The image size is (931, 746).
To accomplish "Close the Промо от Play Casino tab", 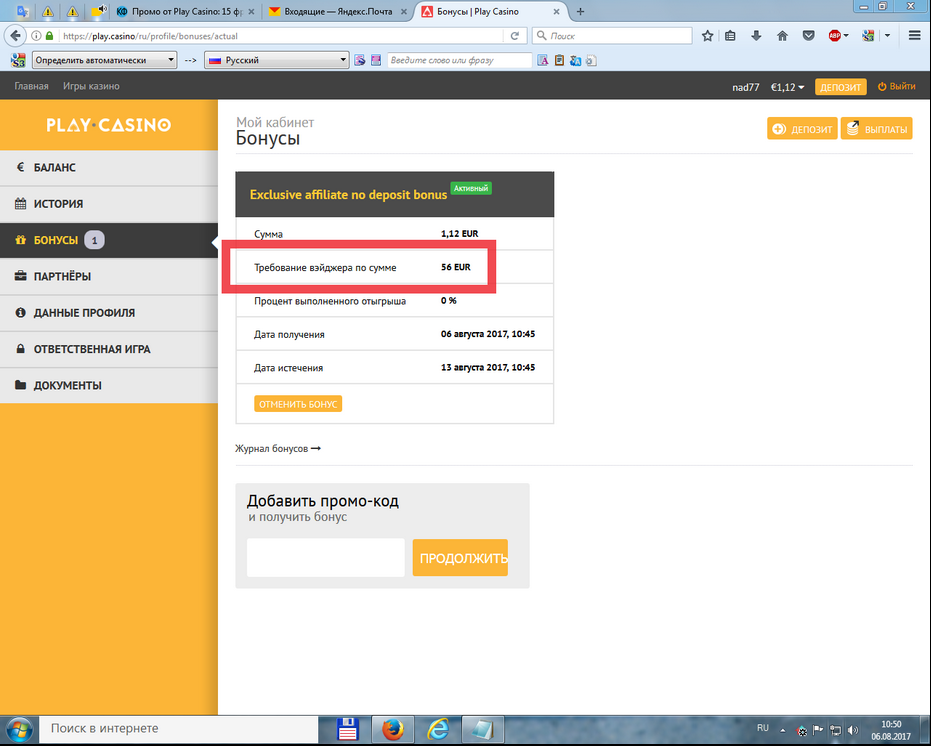I will 251,11.
